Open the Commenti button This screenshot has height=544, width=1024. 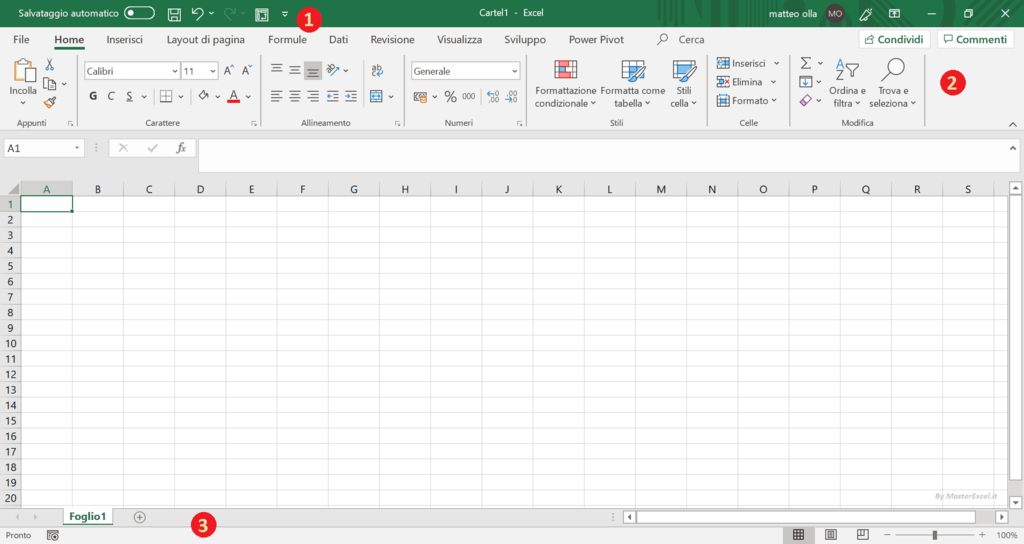coord(975,39)
